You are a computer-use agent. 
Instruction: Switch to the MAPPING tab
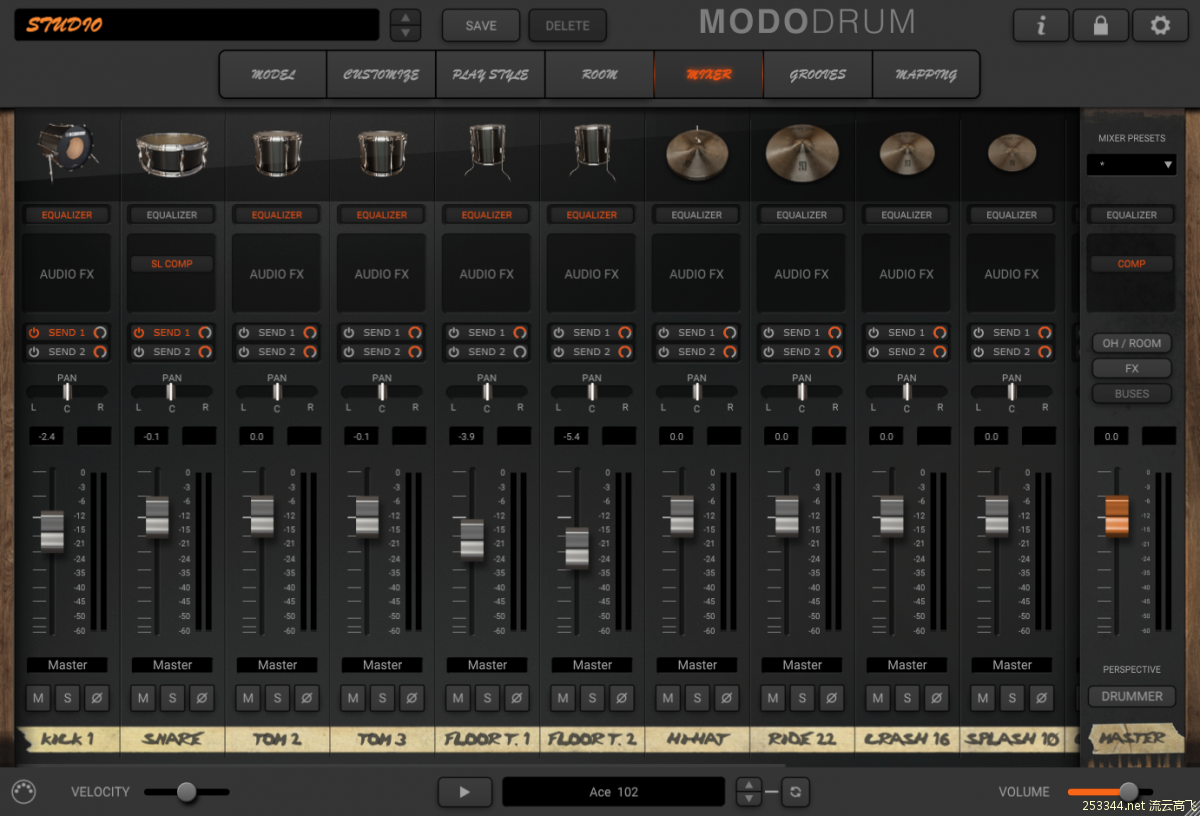926,74
